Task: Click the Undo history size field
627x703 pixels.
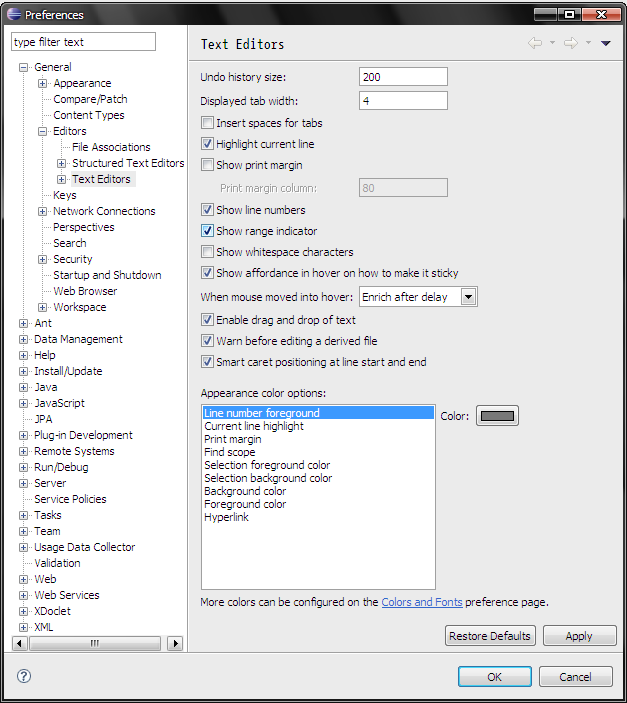Action: pyautogui.click(x=403, y=77)
